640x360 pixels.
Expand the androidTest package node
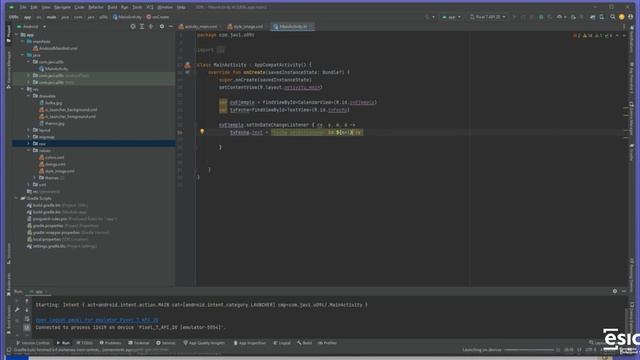pyautogui.click(x=29, y=76)
